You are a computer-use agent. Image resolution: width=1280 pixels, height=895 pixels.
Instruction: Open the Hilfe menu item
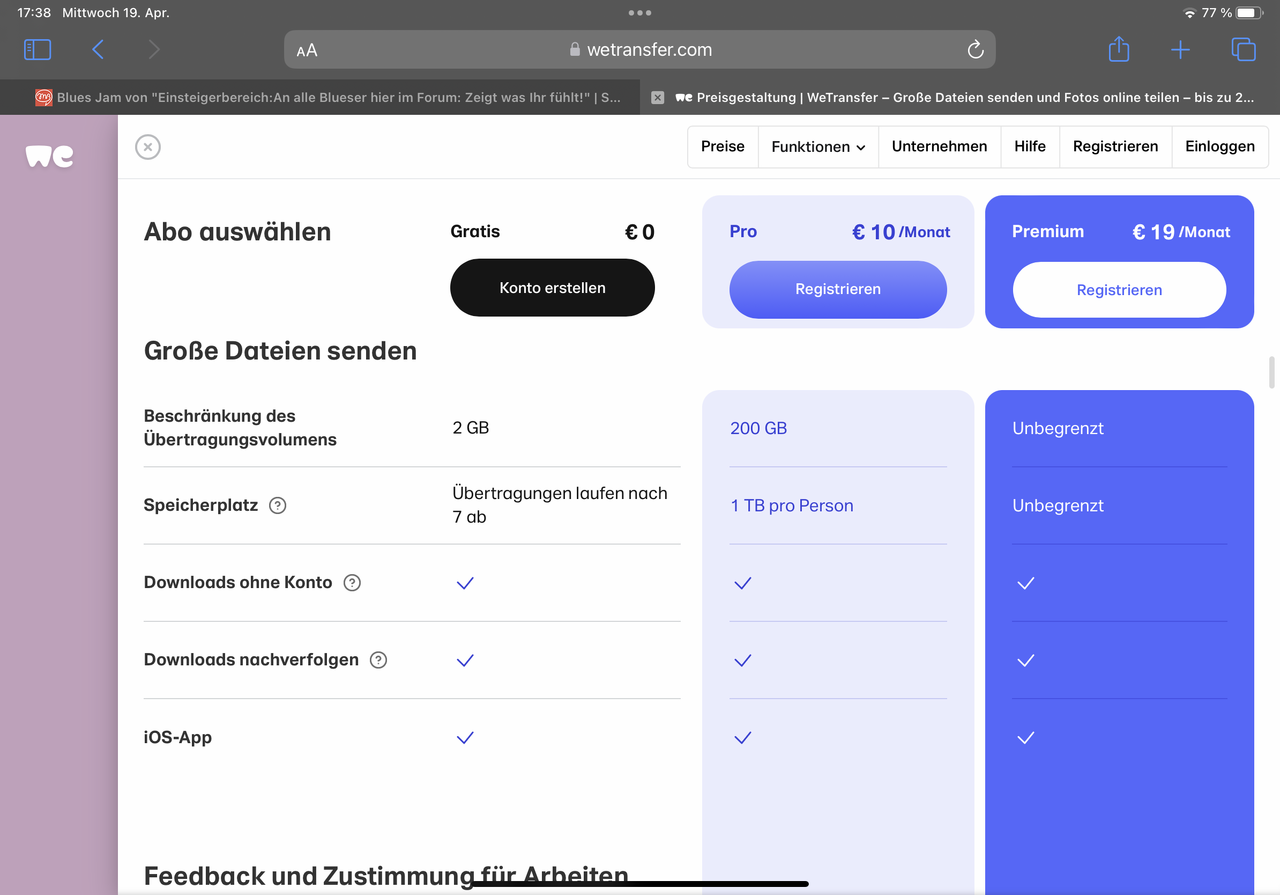coord(1030,146)
